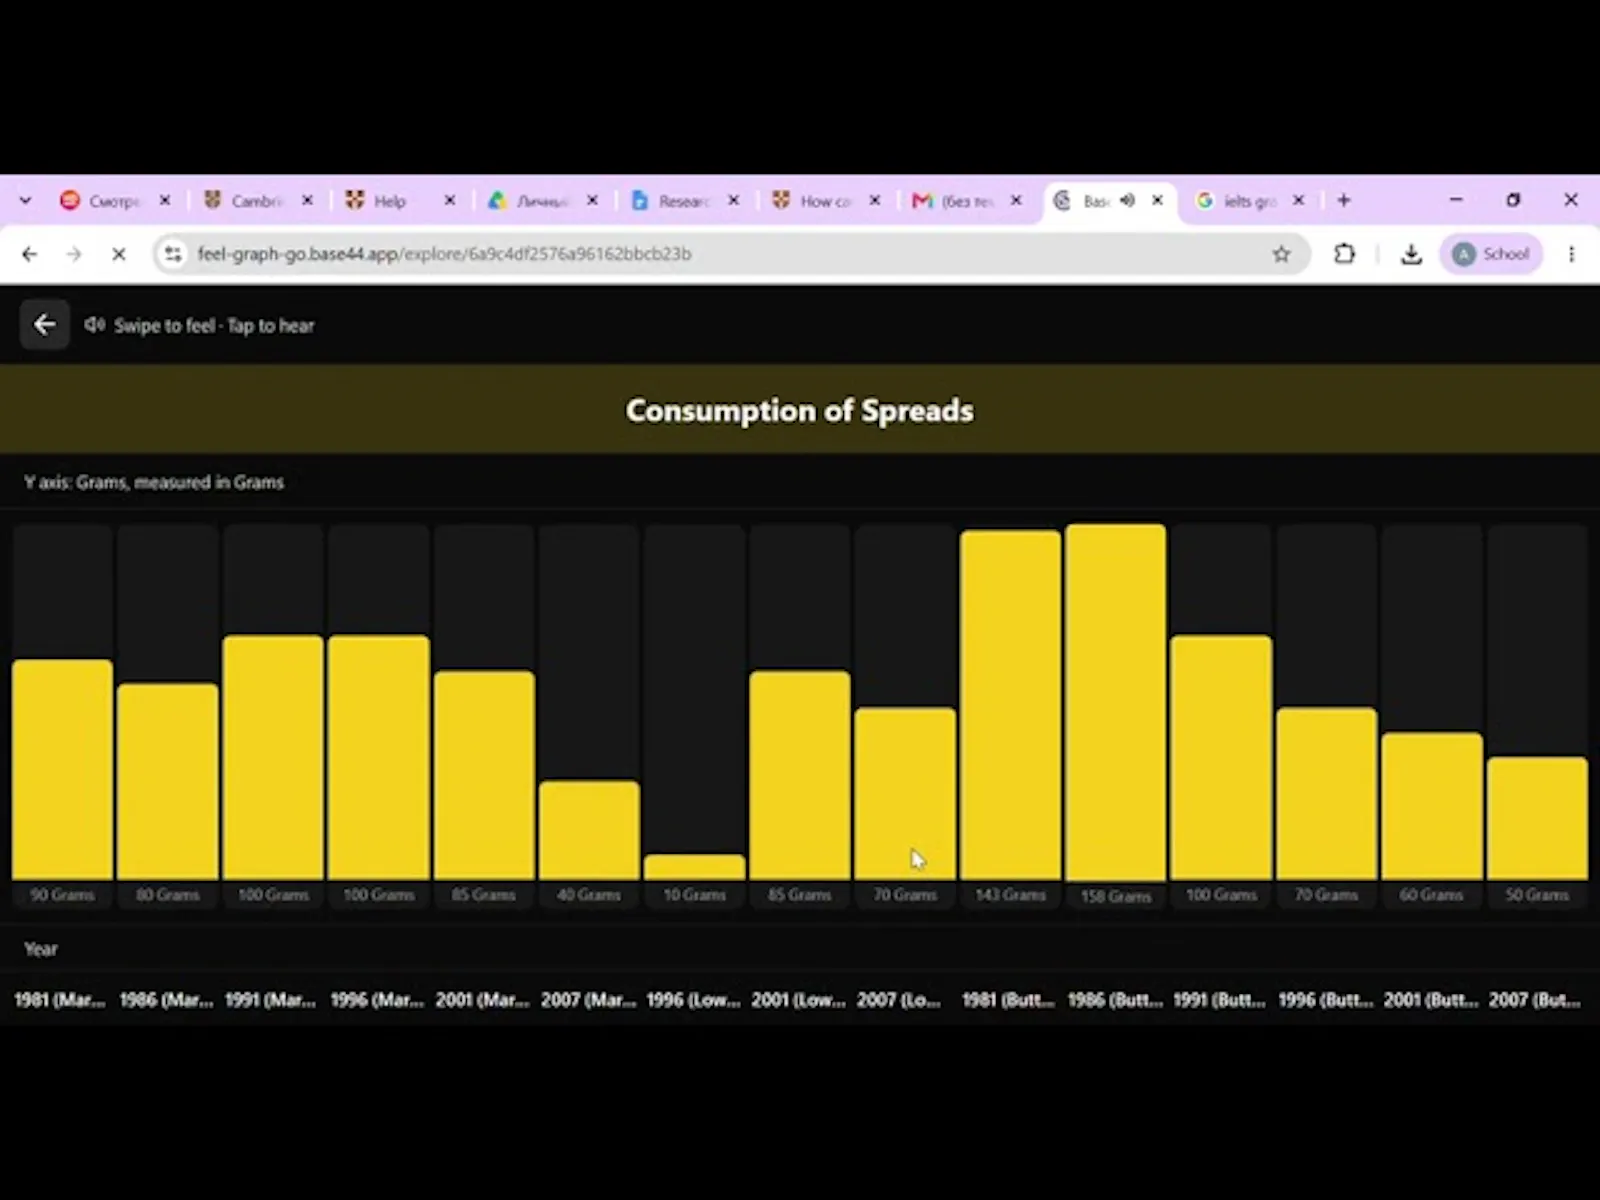Click the '10 Grams' value label
The width and height of the screenshot is (1600, 1200).
695,894
